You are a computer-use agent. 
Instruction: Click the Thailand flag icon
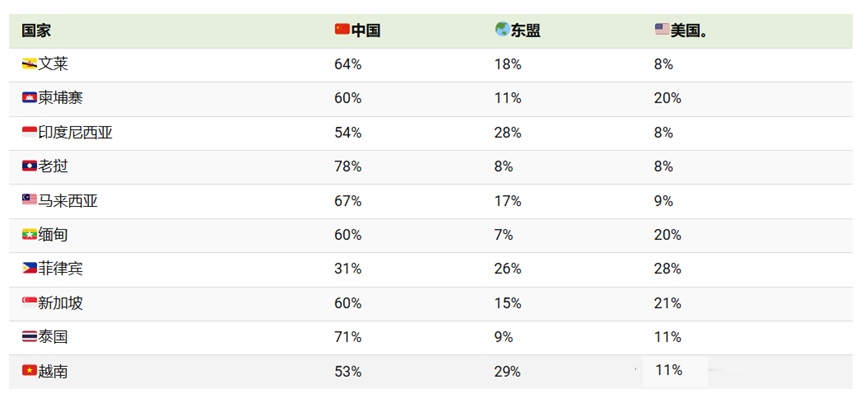pos(29,336)
